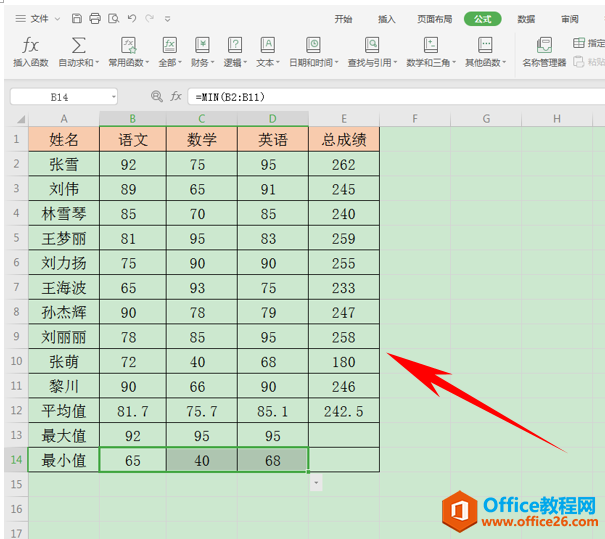Expand the 查找与引用 dropdown arrow
This screenshot has height=539, width=605.
tap(395, 63)
